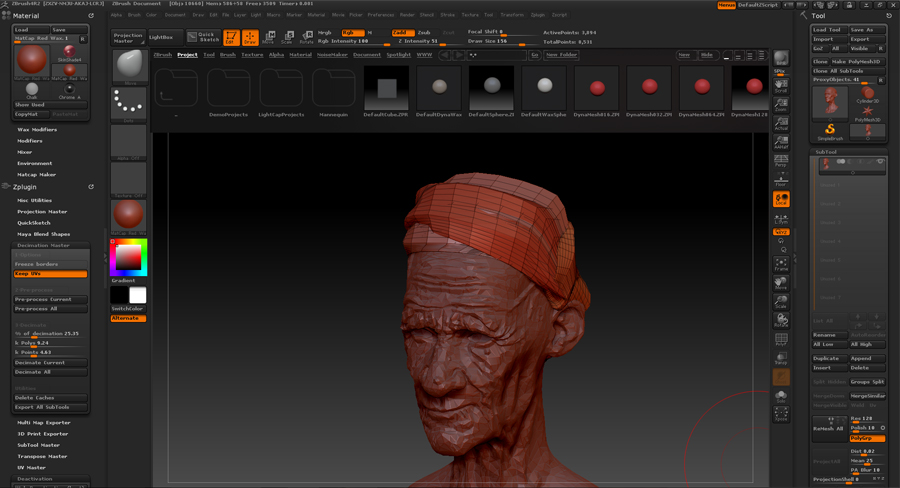The height and width of the screenshot is (488, 900).
Task: Activate Edit mode button
Action: [231, 37]
